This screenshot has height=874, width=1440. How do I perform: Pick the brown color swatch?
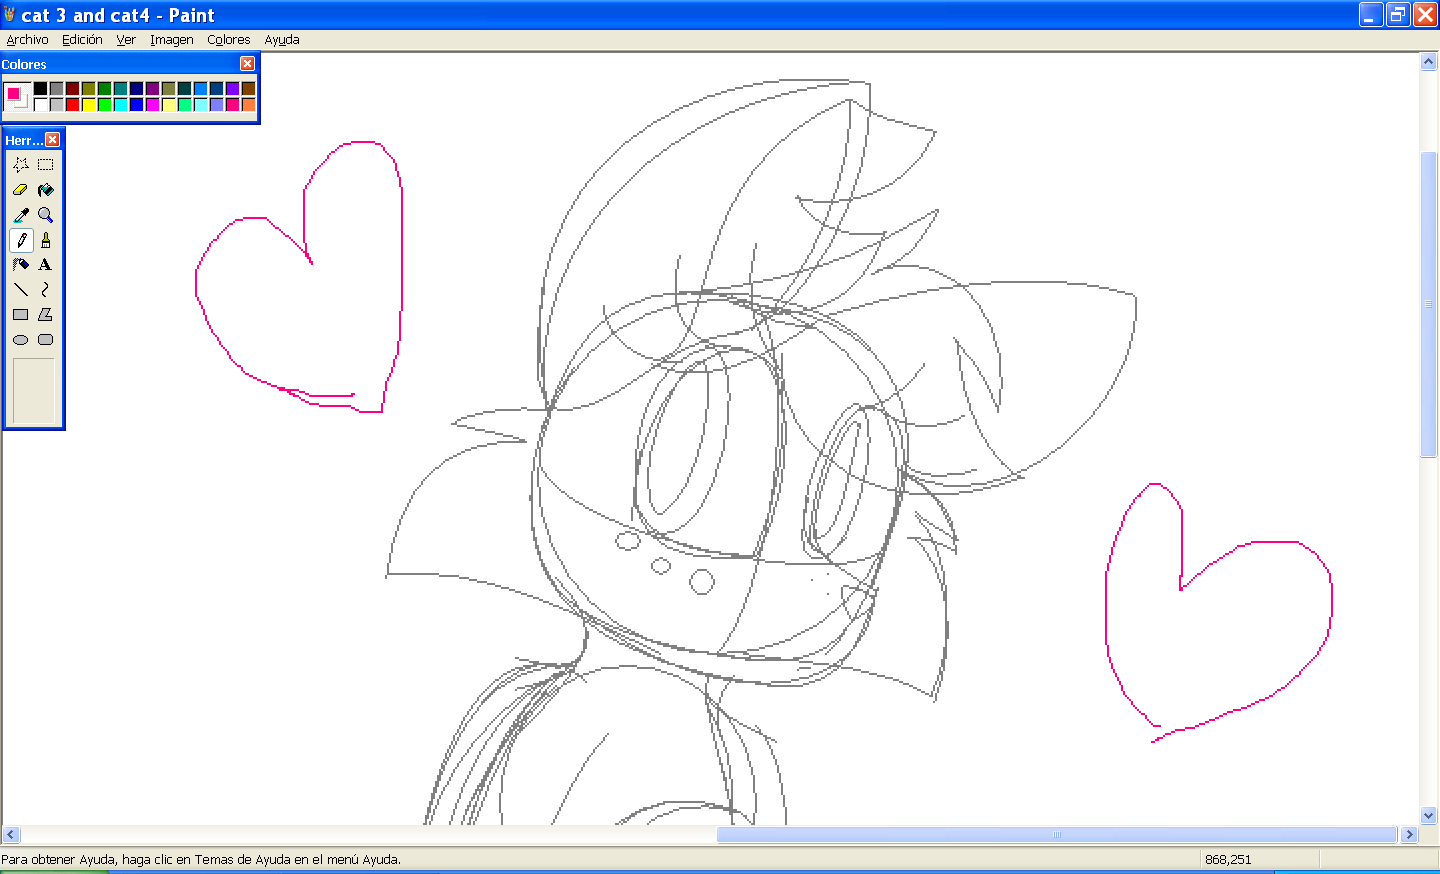pos(249,88)
